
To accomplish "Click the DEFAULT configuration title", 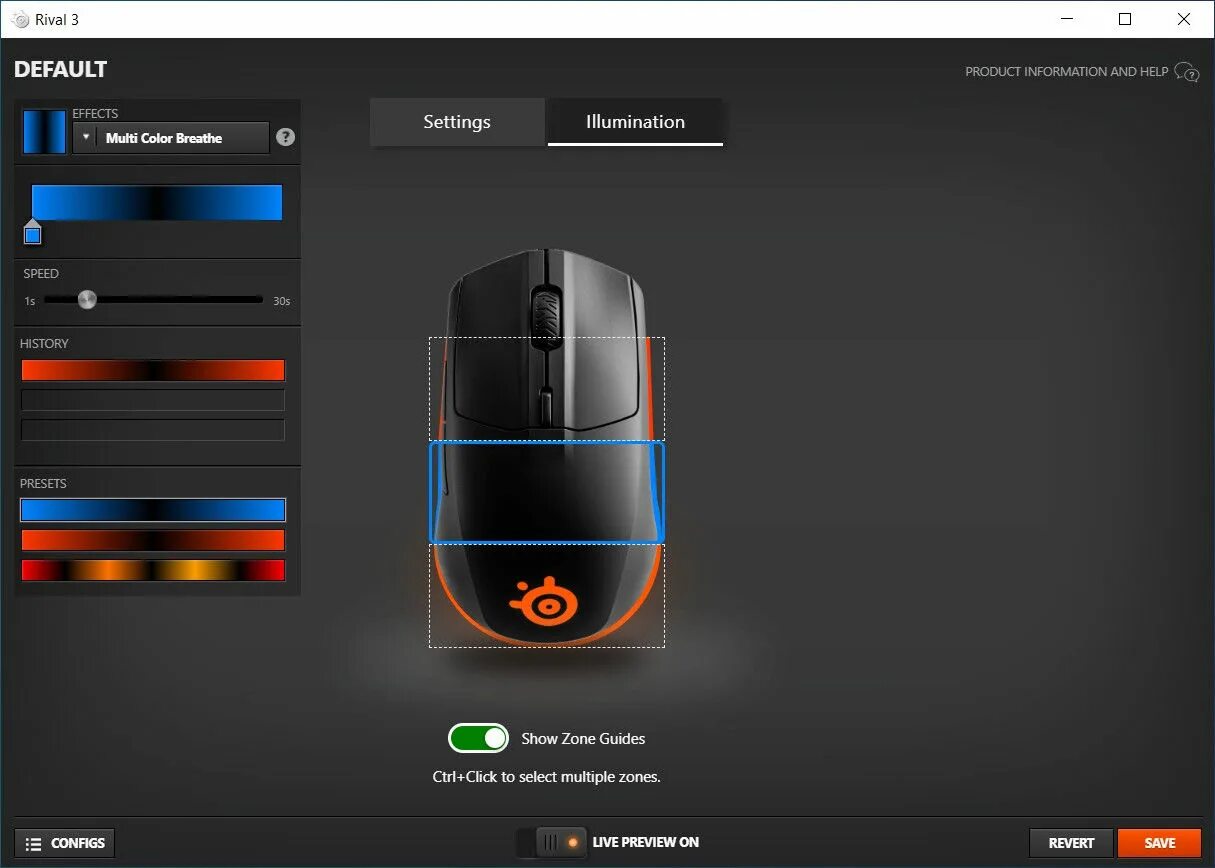I will pos(60,70).
